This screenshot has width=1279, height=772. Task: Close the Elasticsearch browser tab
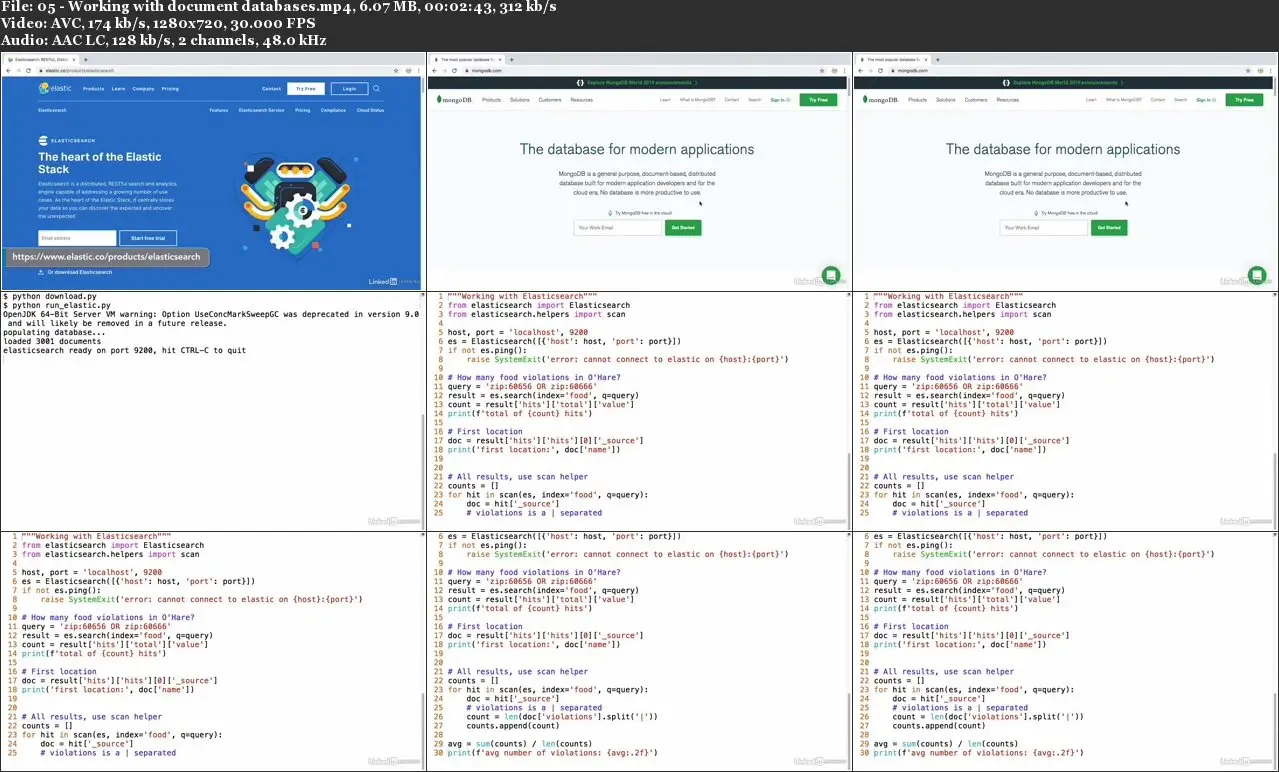[76, 60]
